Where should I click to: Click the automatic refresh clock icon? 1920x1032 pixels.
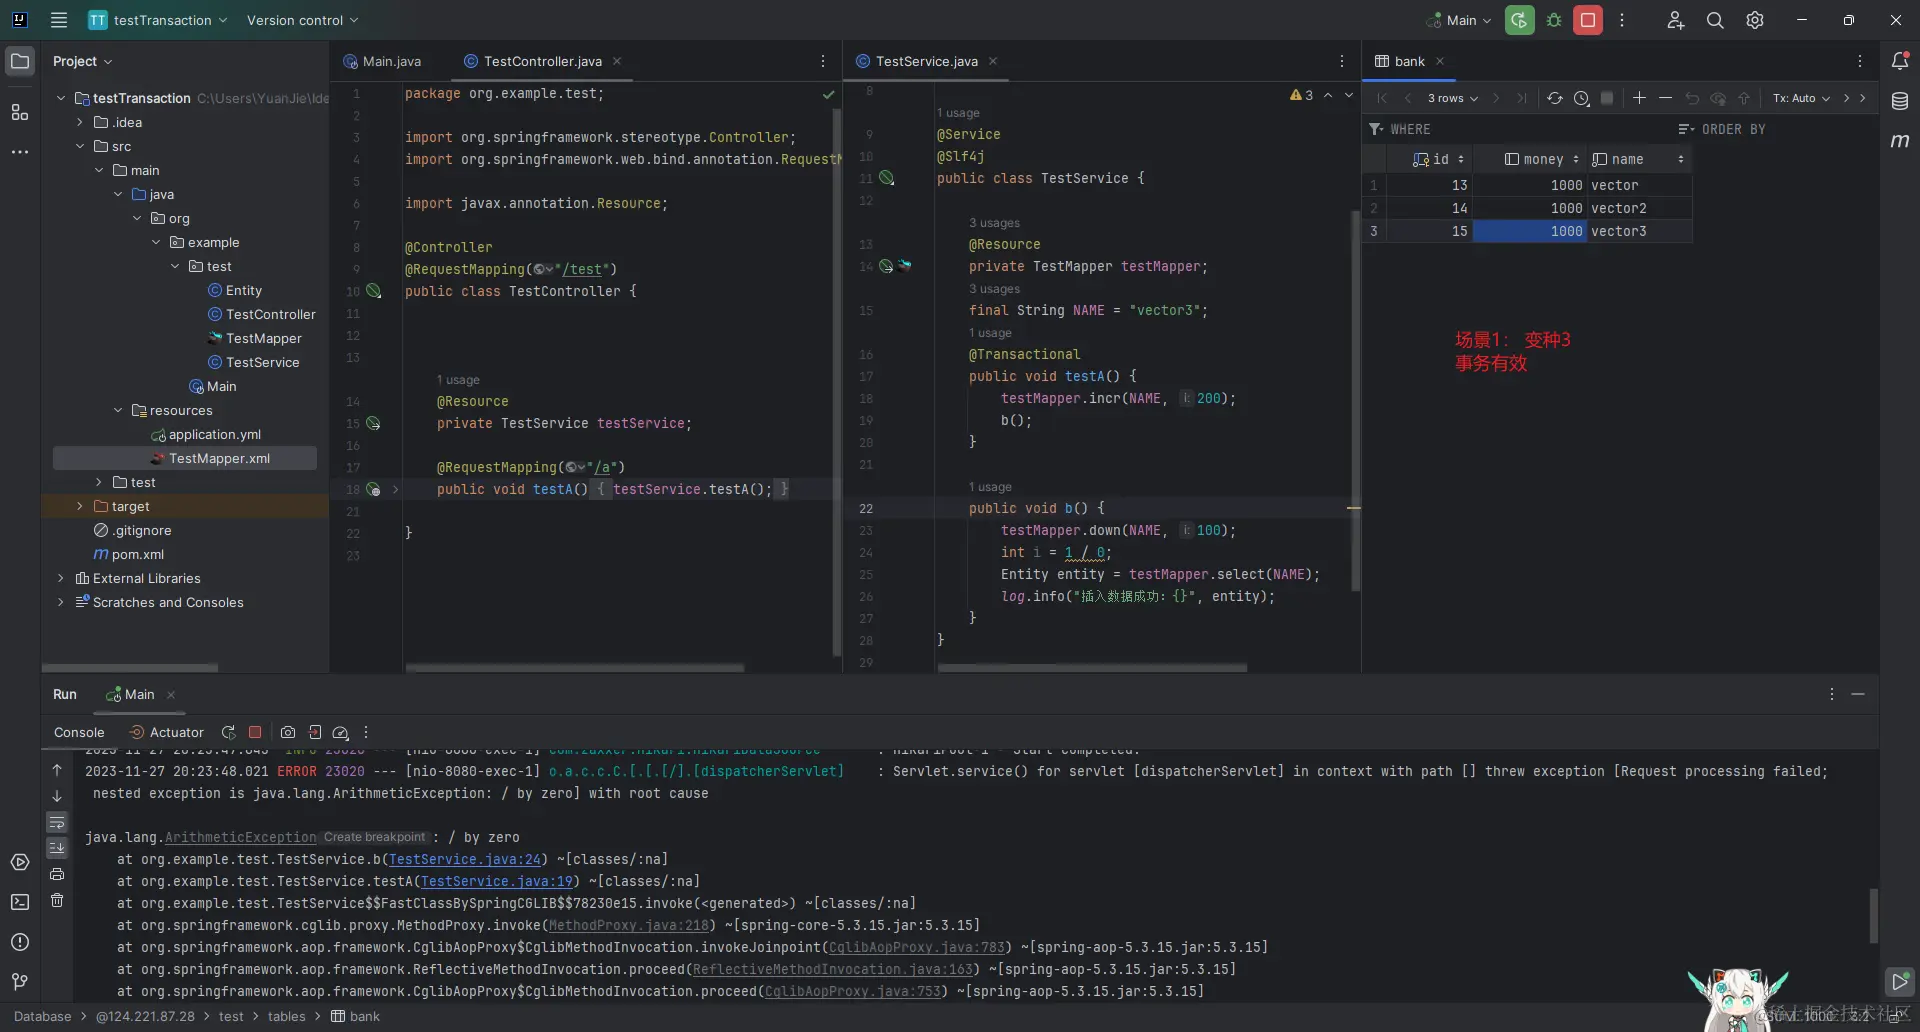point(1581,98)
